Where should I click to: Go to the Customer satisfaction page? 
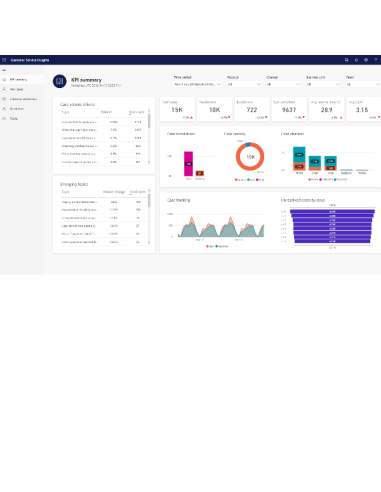[23, 99]
